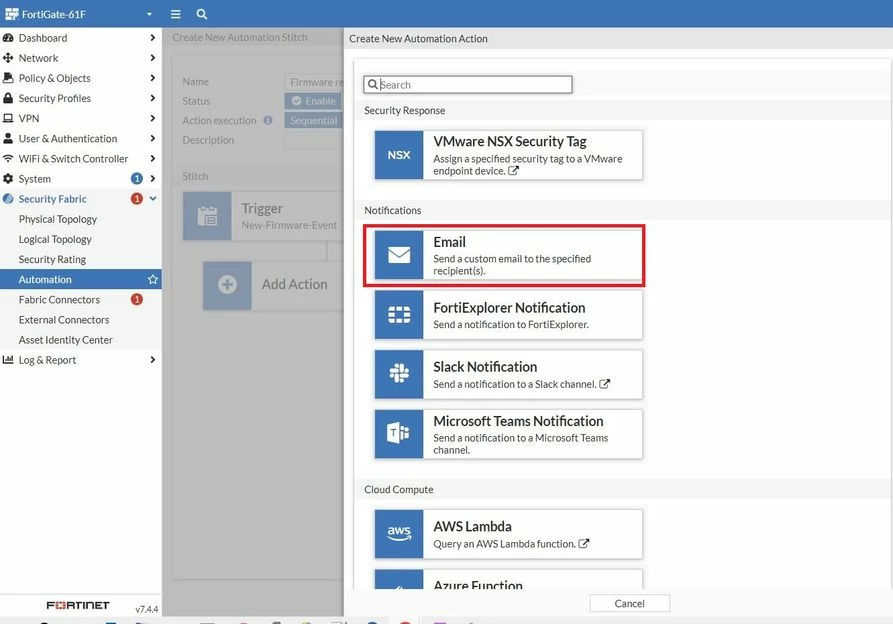This screenshot has height=624, width=893.
Task: Click the Policy & Objects icon
Action: (8, 78)
